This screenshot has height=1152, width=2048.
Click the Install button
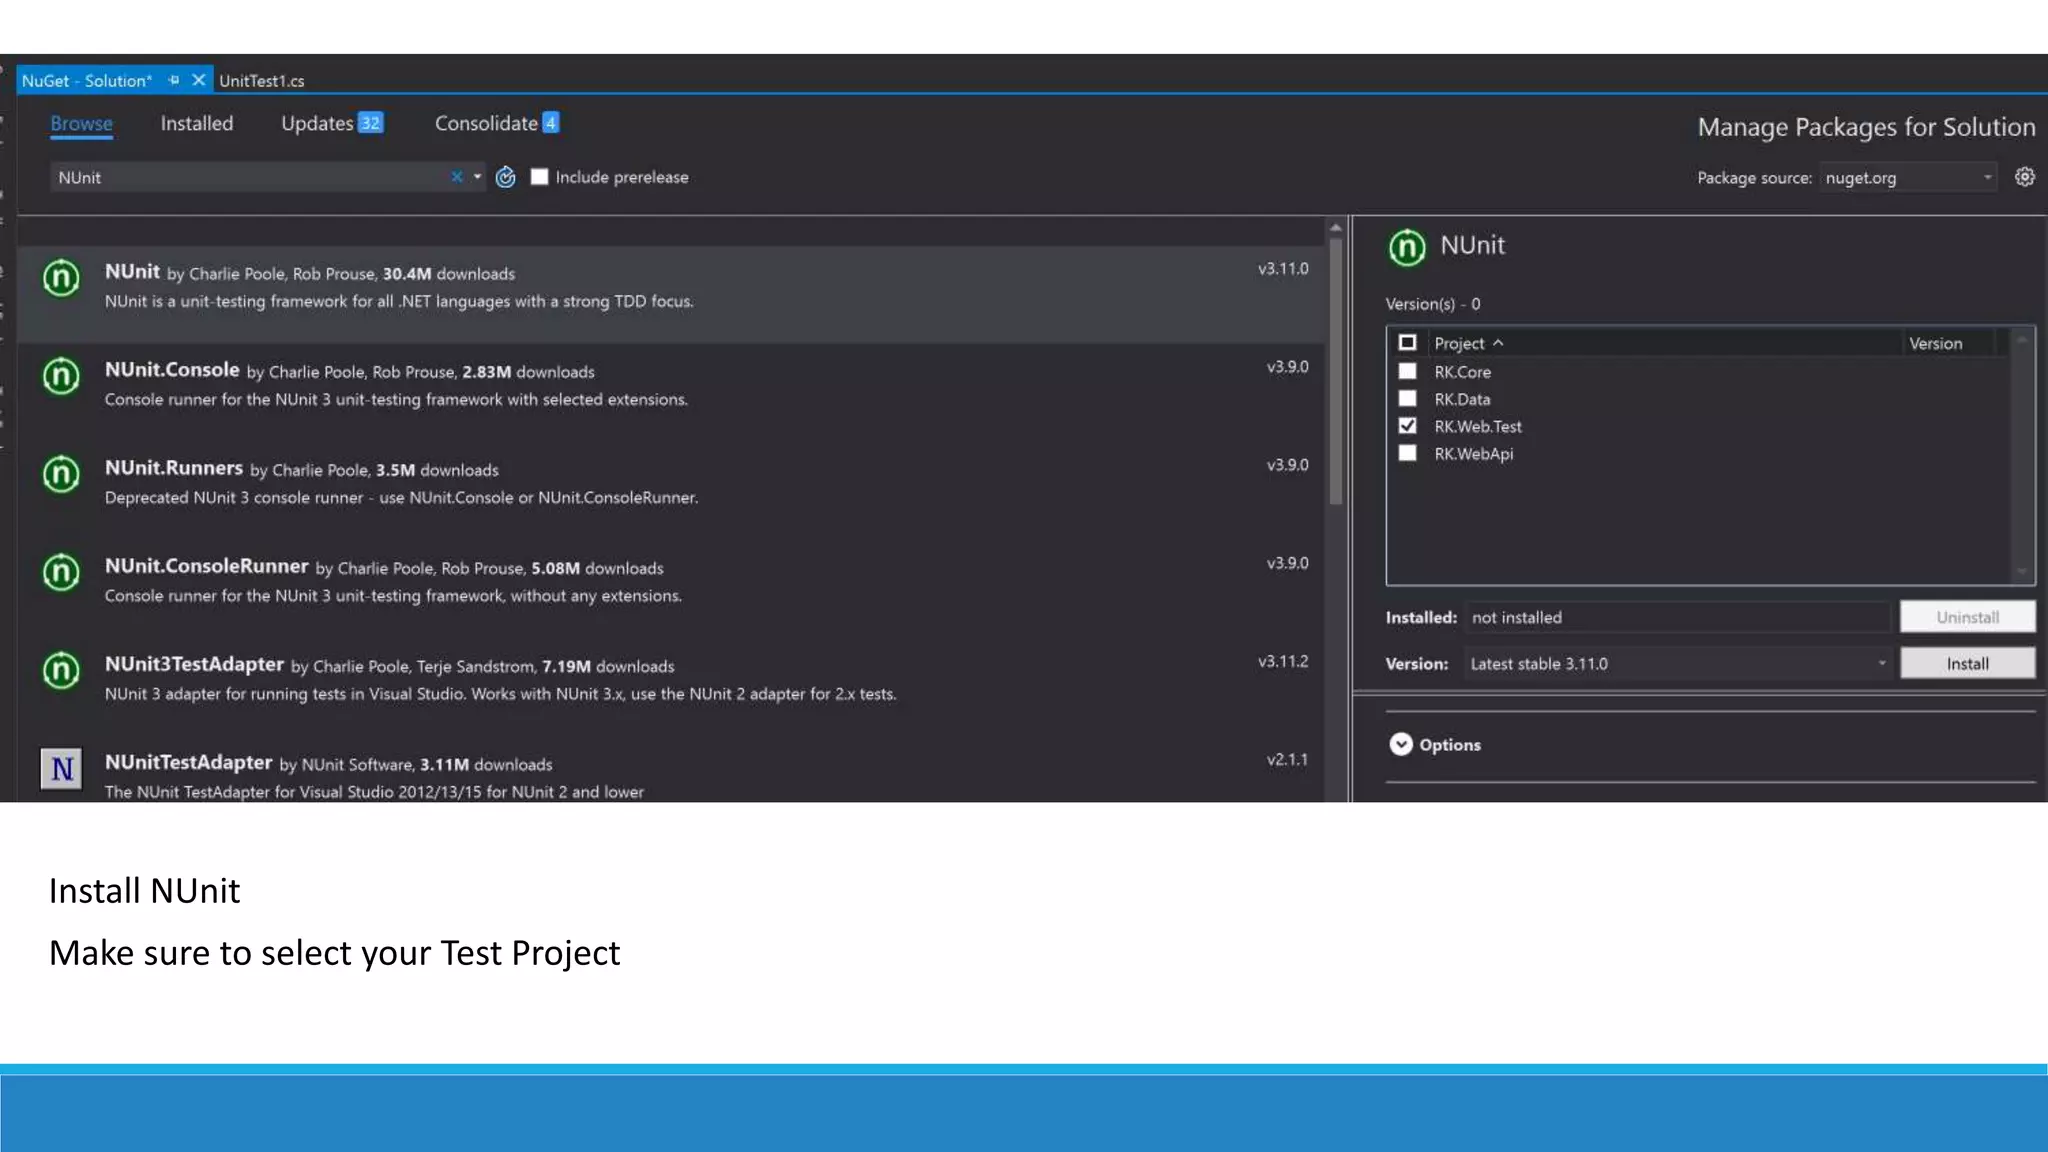pos(1967,663)
